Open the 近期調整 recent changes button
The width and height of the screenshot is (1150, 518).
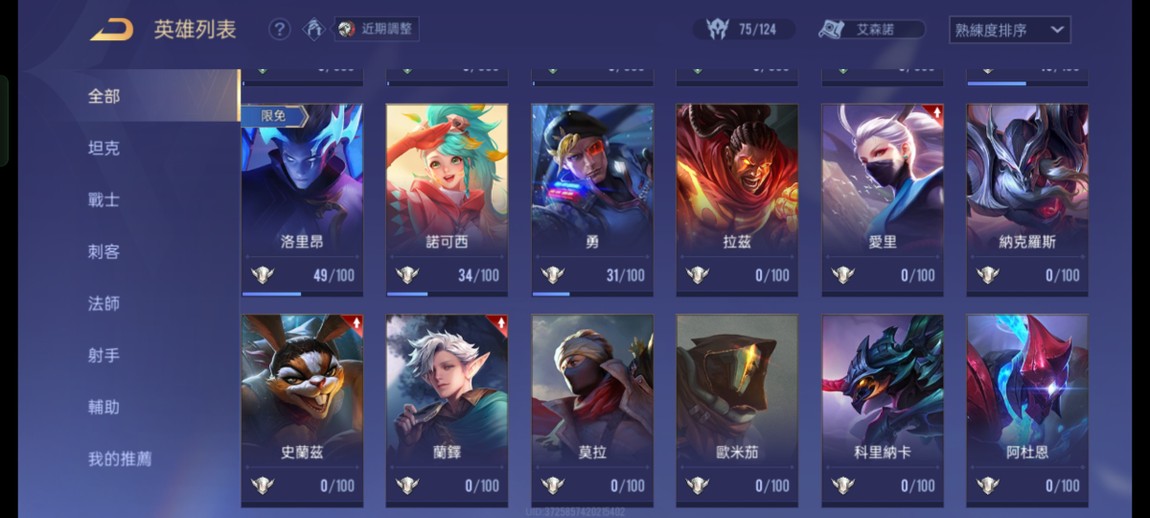(377, 29)
